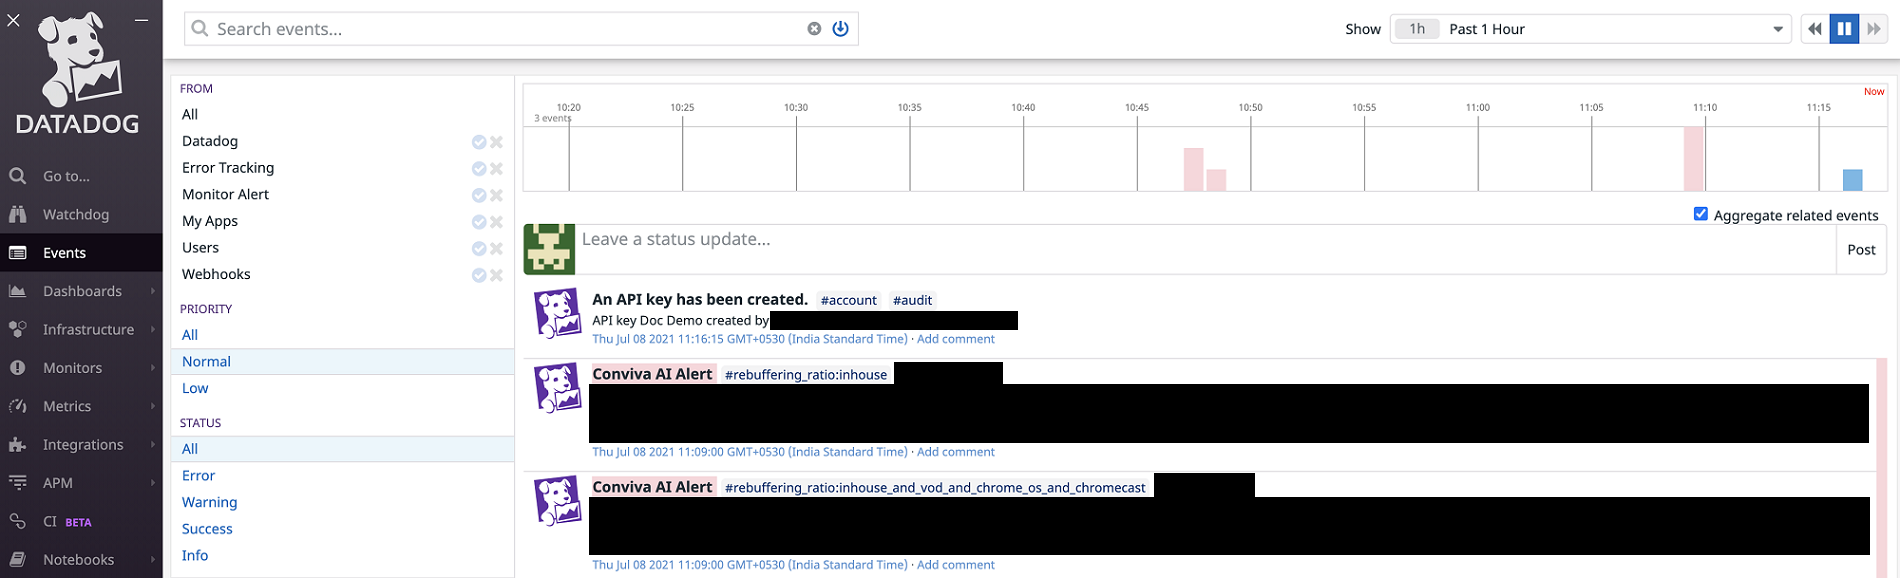Screen dimensions: 1900x578
Task: Open Metrics in the sidebar
Action: pos(67,406)
